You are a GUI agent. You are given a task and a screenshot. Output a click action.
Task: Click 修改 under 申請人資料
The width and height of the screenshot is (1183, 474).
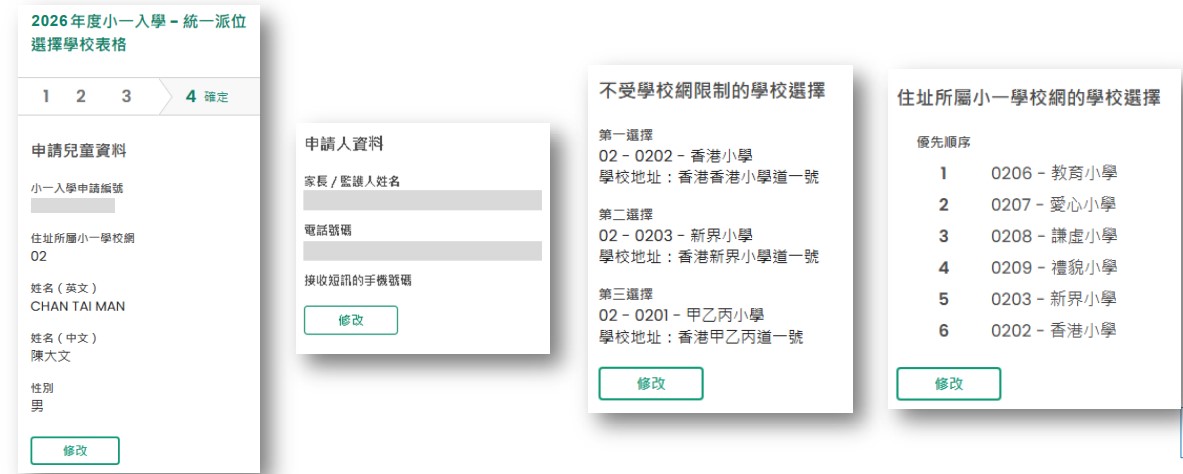pos(350,320)
